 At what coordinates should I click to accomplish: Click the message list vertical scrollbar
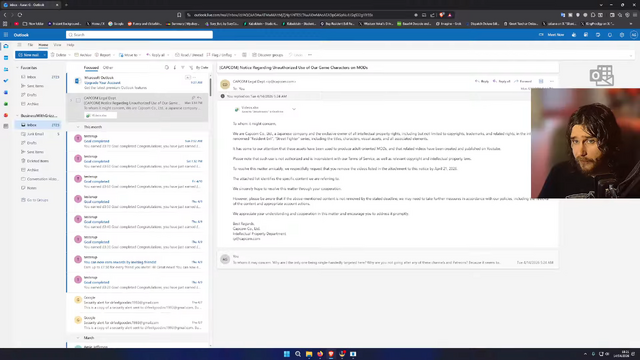coord(211,86)
